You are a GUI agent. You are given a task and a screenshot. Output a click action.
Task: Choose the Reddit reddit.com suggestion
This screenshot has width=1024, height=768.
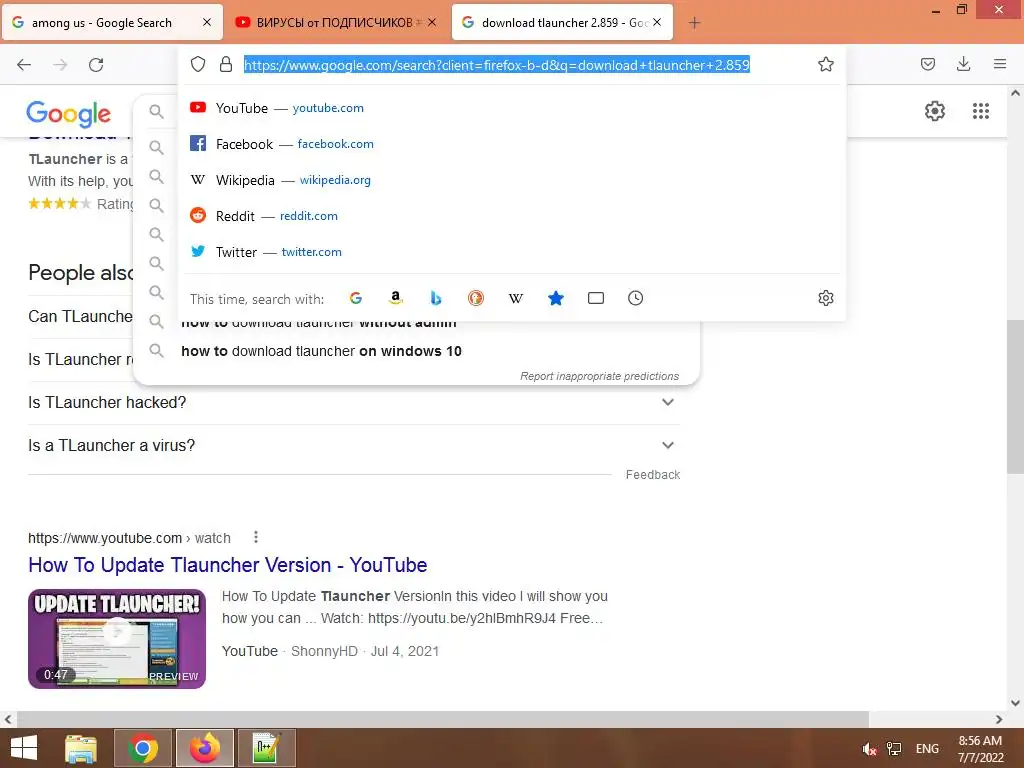[x=513, y=216]
